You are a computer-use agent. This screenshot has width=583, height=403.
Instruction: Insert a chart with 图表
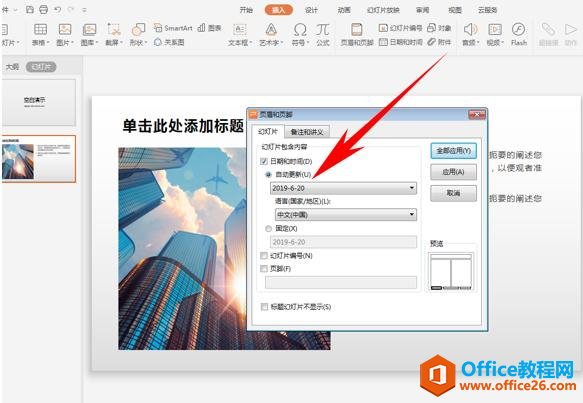point(209,28)
